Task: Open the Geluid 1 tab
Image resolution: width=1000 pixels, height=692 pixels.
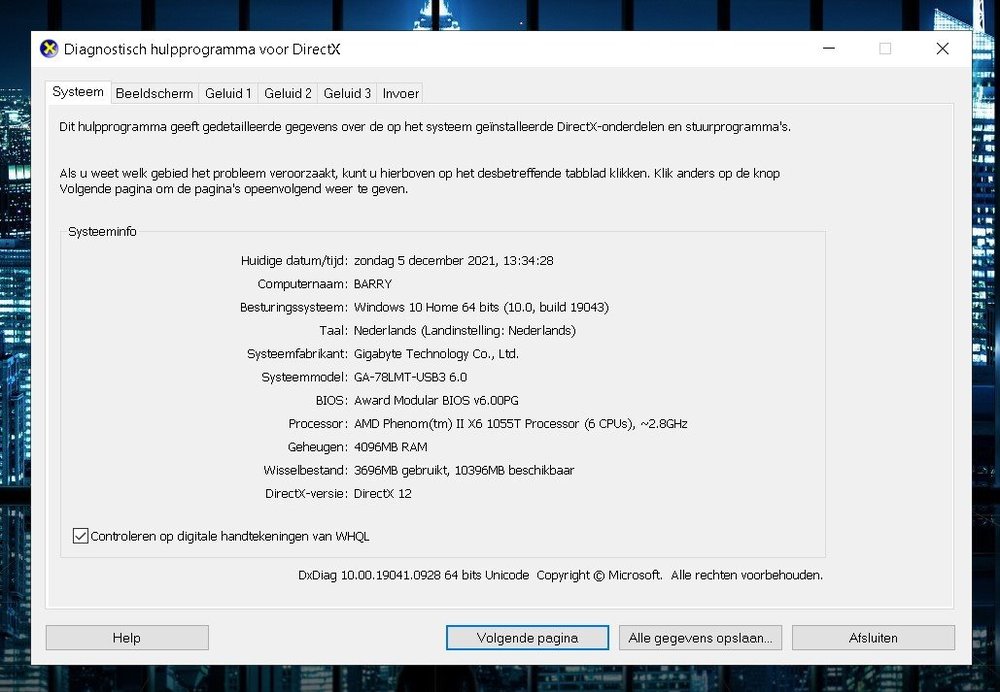Action: point(228,93)
